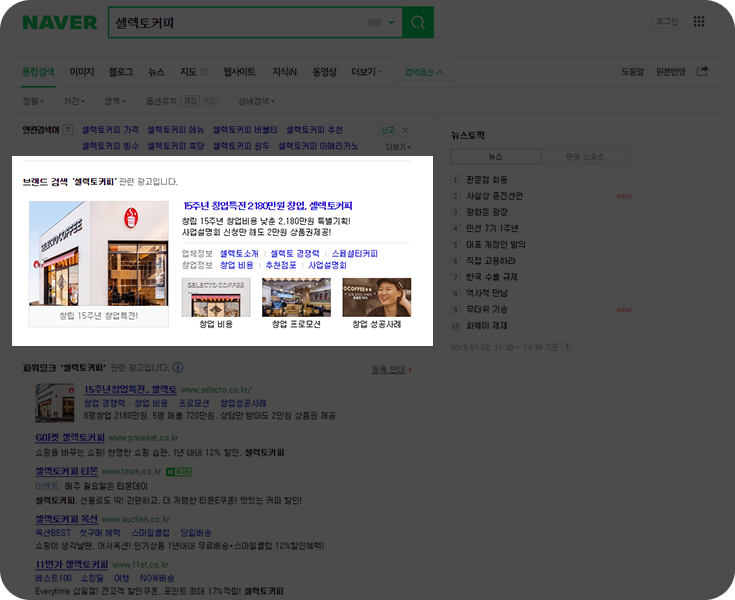
Task: Click the 신고 button
Action: click(388, 130)
